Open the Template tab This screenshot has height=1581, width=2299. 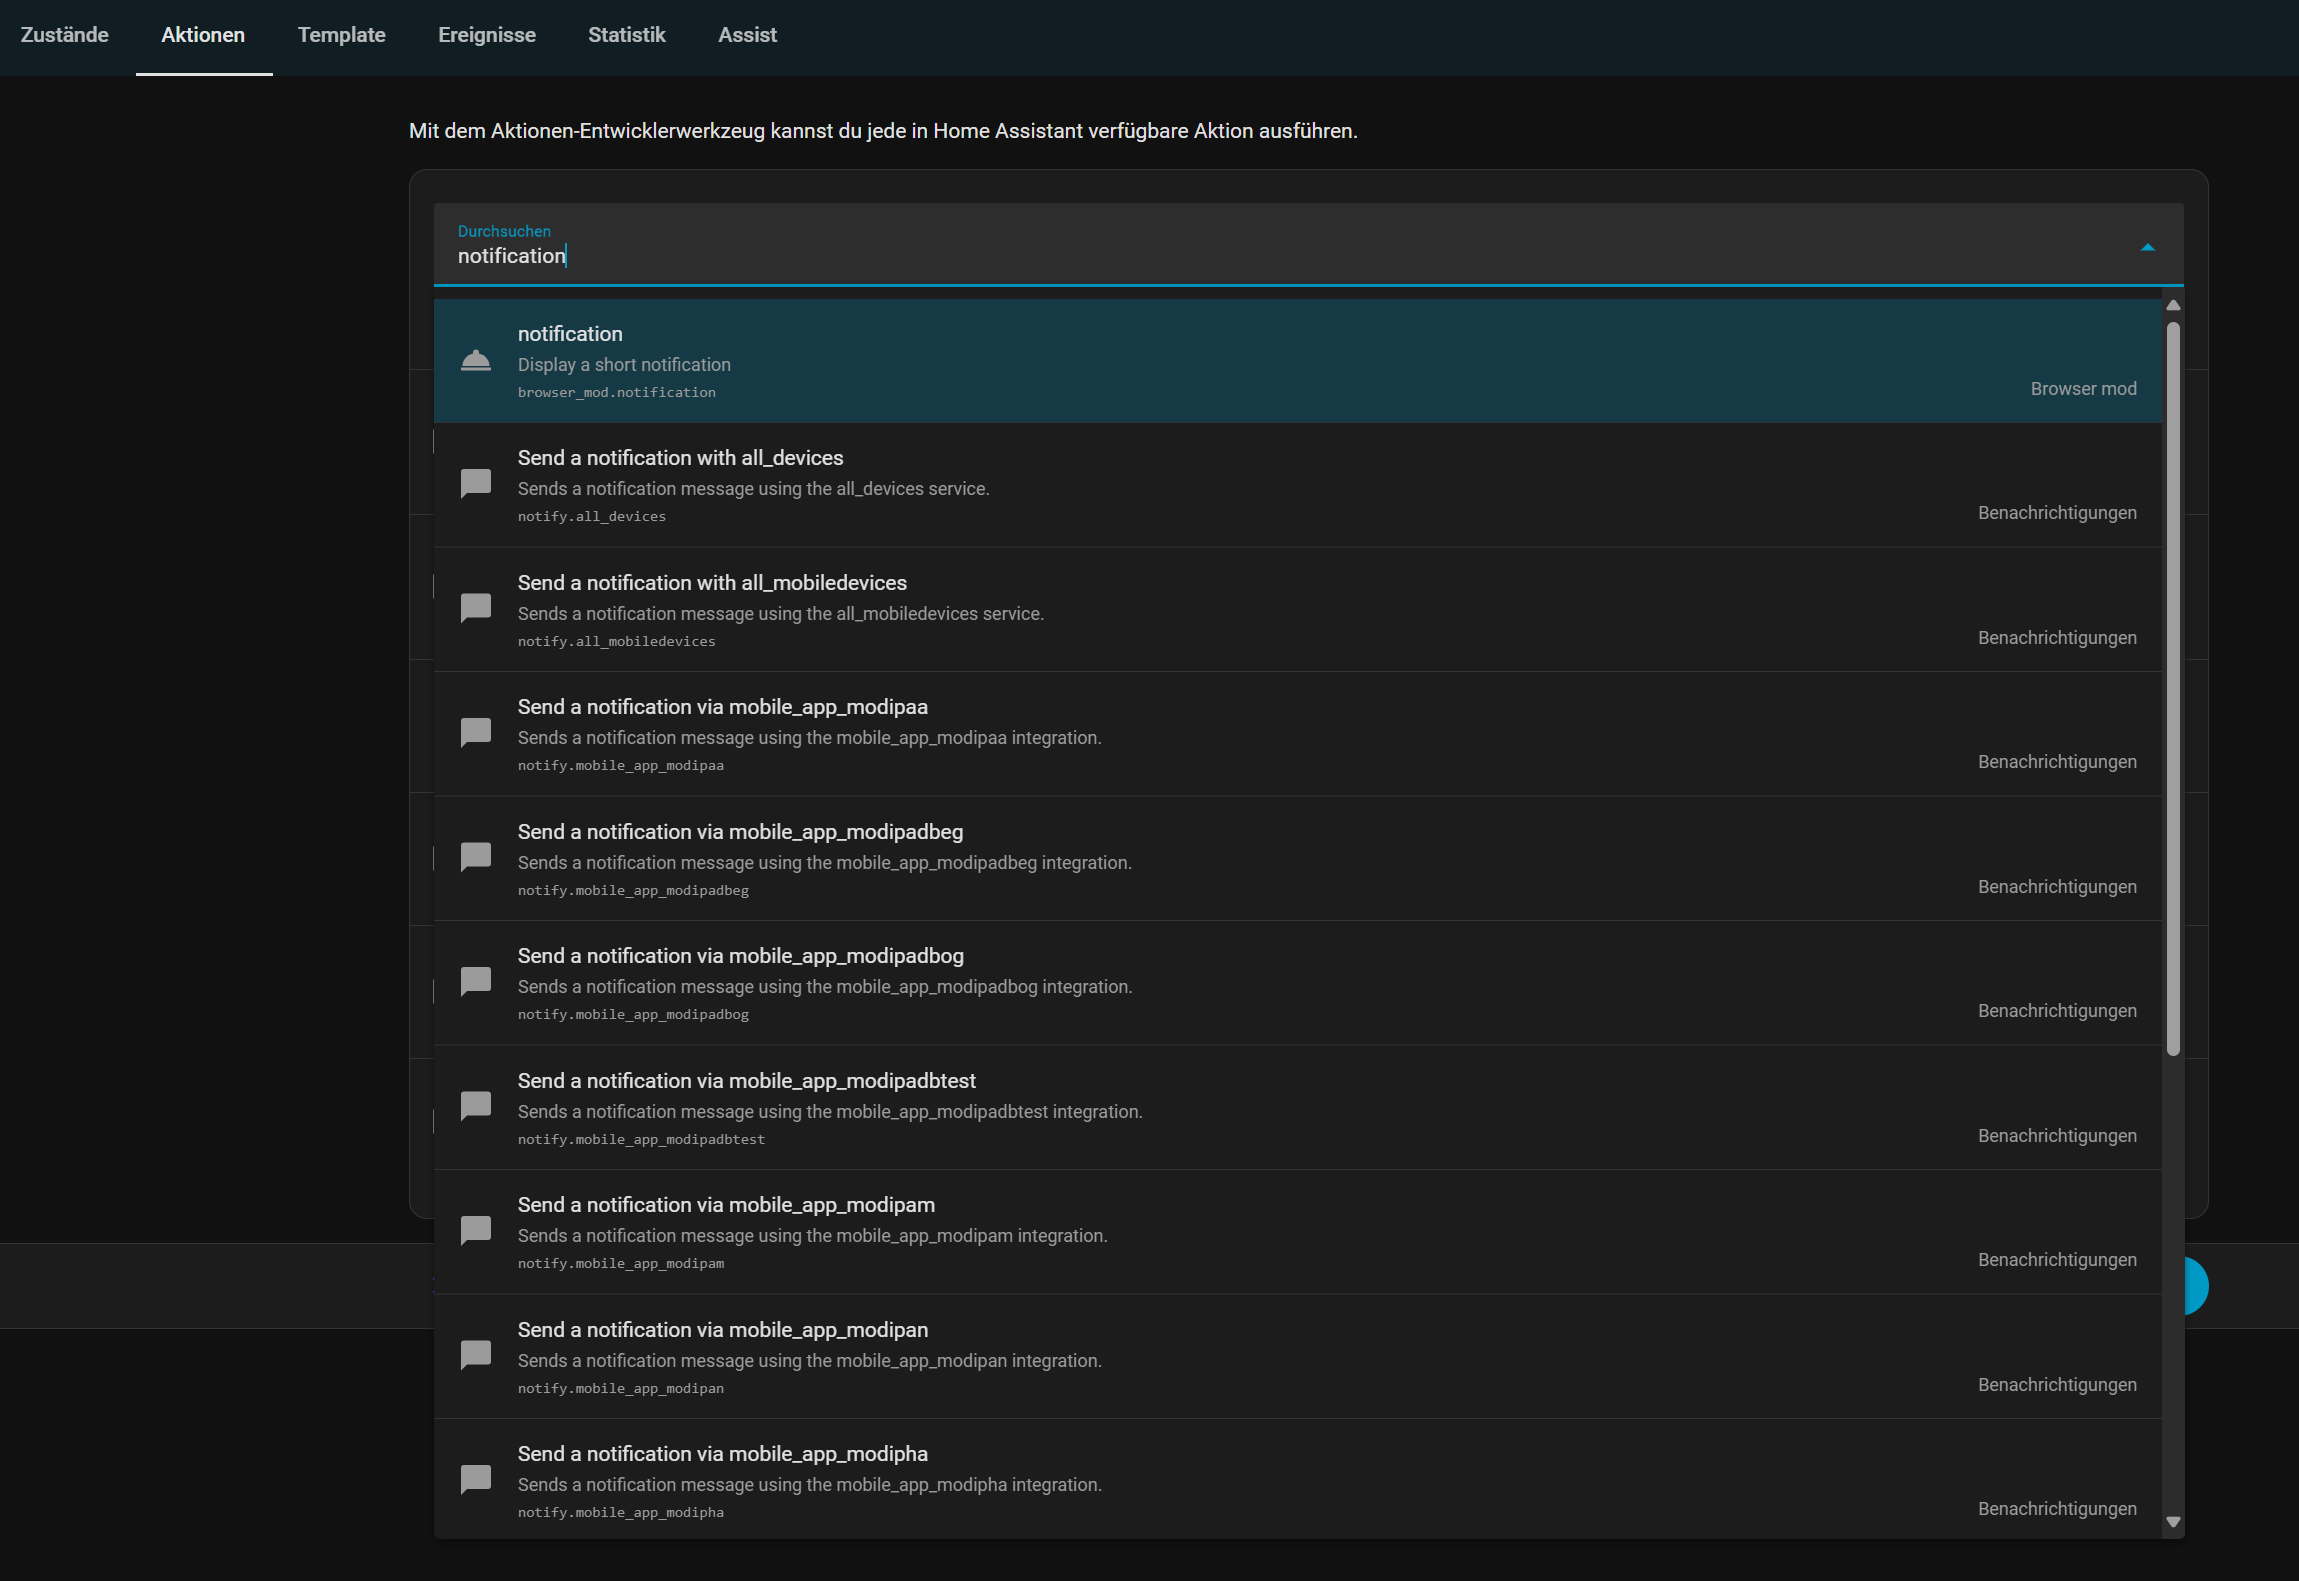[341, 35]
